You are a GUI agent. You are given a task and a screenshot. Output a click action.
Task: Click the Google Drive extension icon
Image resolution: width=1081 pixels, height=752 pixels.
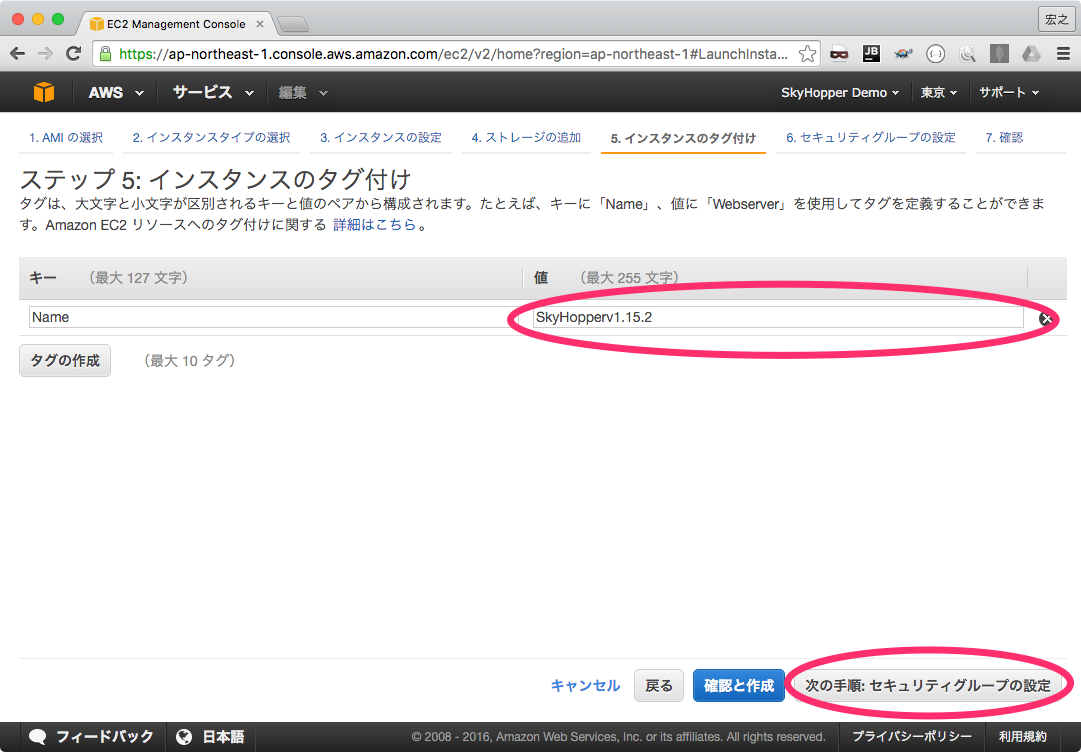coord(1031,54)
